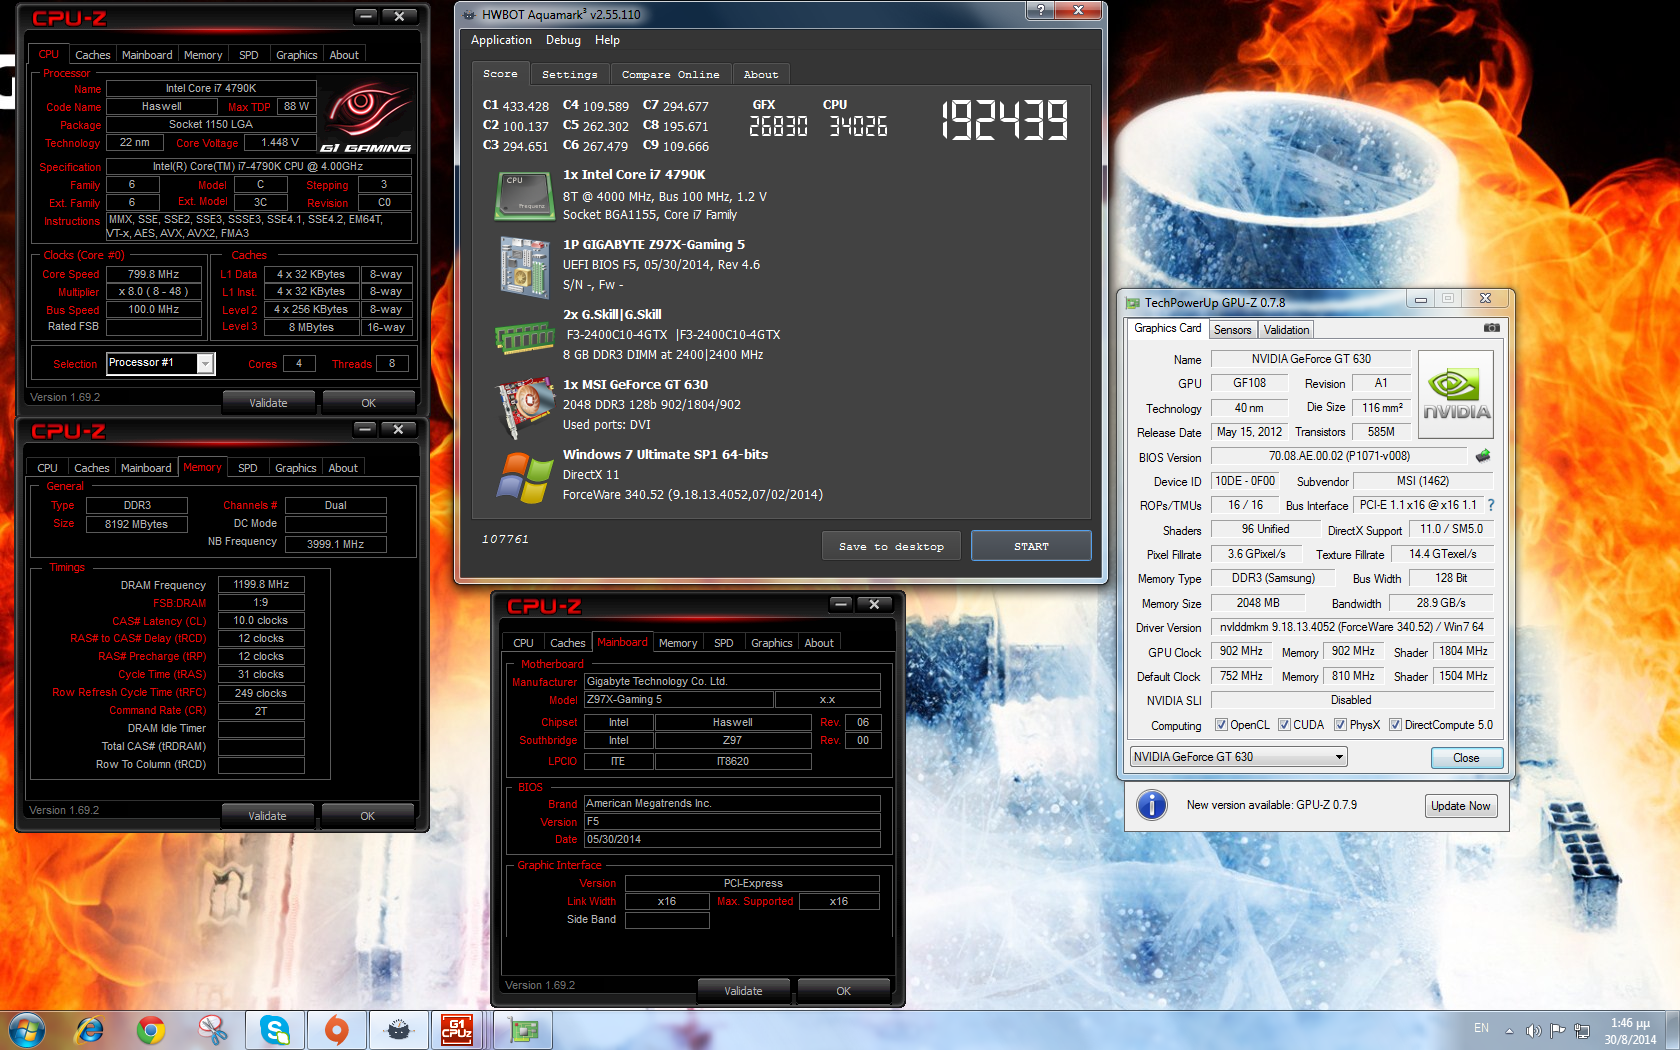This screenshot has height=1050, width=1680.
Task: Open the Bus Interface question mark help
Action: pyautogui.click(x=1491, y=505)
